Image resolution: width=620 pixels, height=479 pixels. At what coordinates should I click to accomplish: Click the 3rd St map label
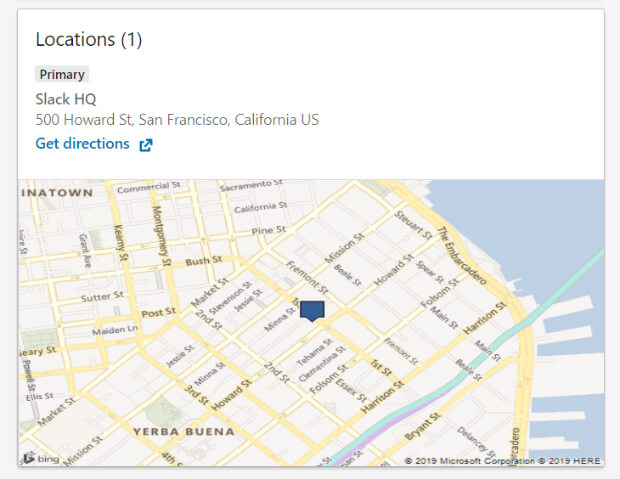197,394
